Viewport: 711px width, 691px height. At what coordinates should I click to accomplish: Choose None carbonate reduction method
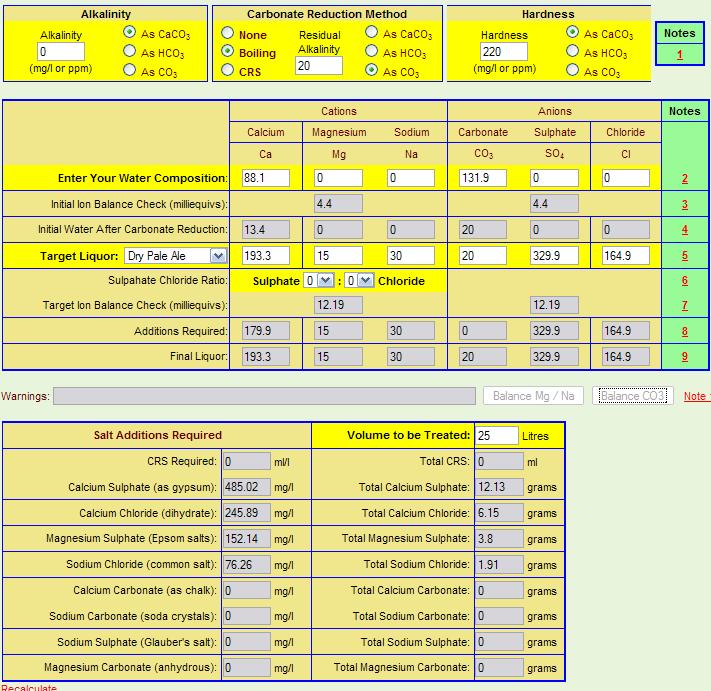228,33
